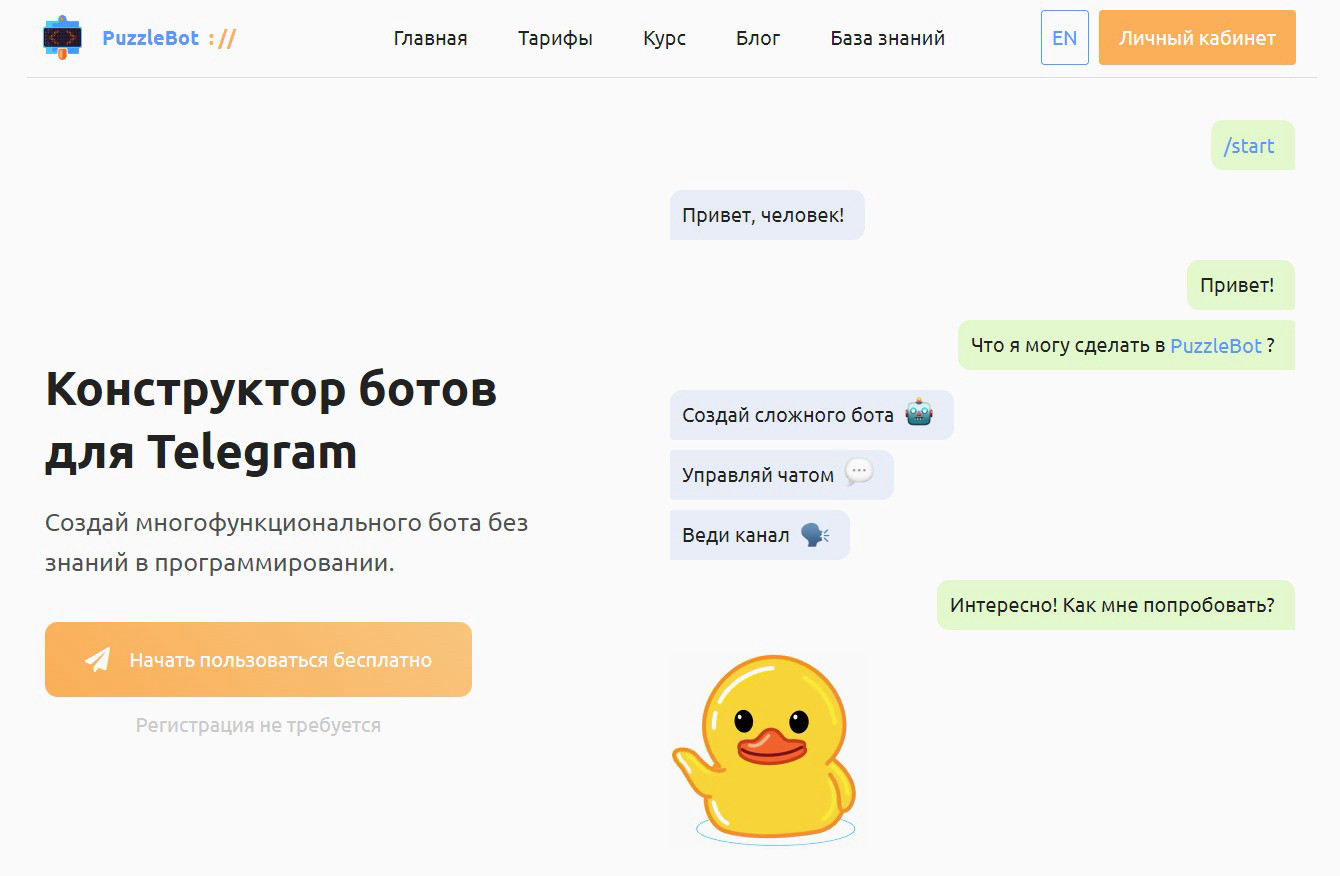
Task: Switch language to EN
Action: (x=1064, y=38)
